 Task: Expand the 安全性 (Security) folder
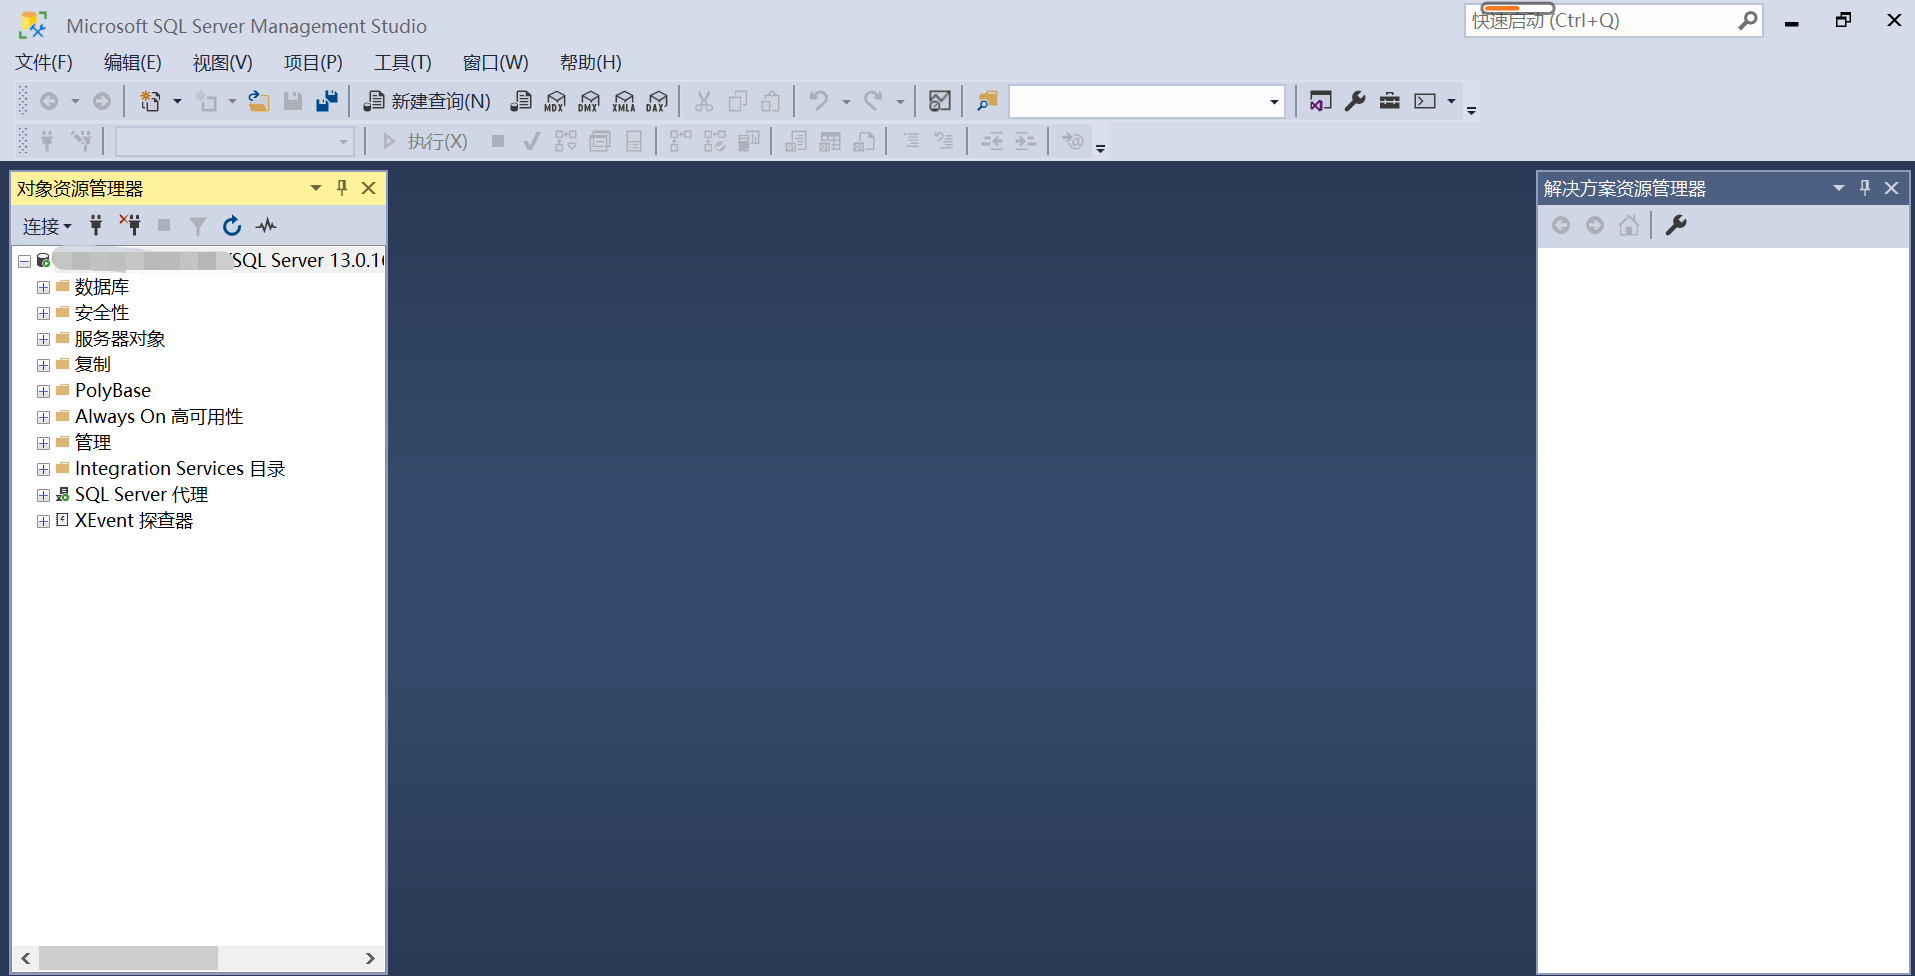43,313
